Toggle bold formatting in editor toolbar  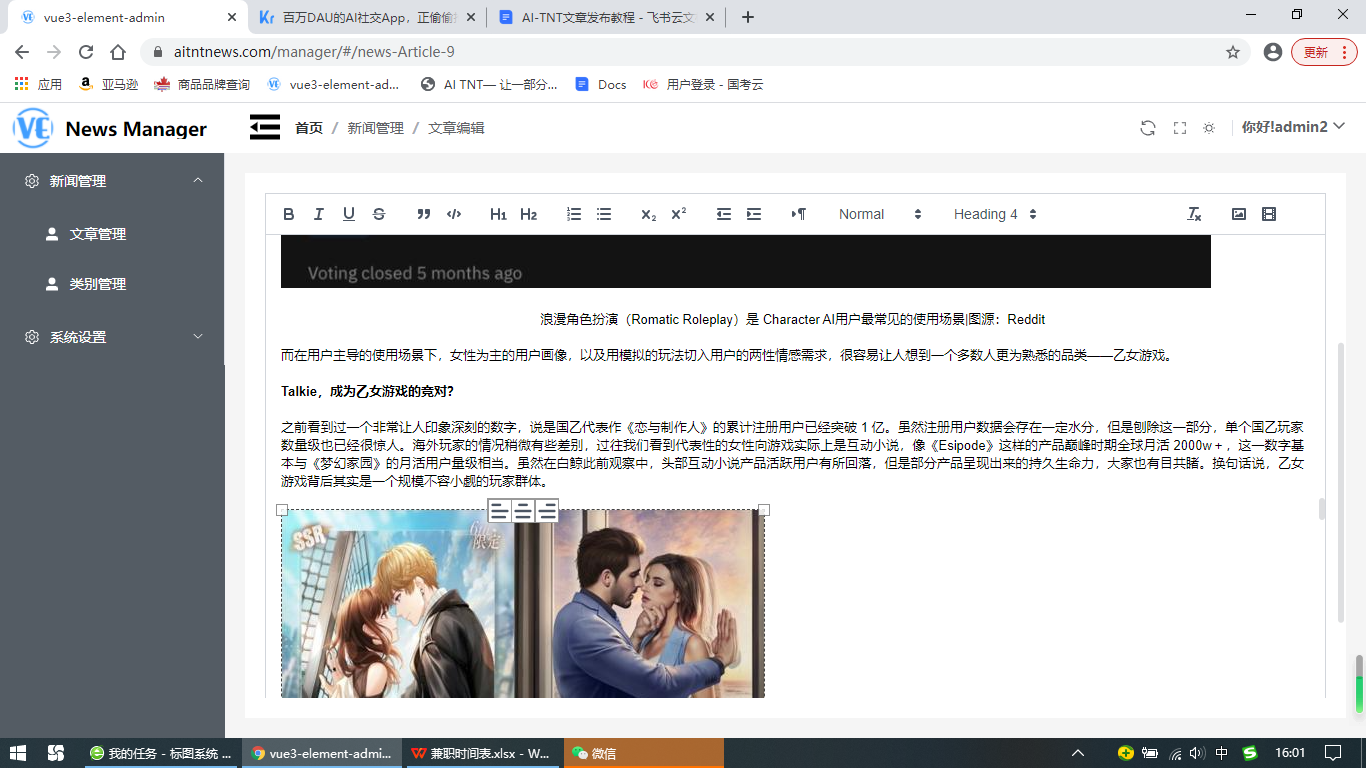pyautogui.click(x=289, y=214)
